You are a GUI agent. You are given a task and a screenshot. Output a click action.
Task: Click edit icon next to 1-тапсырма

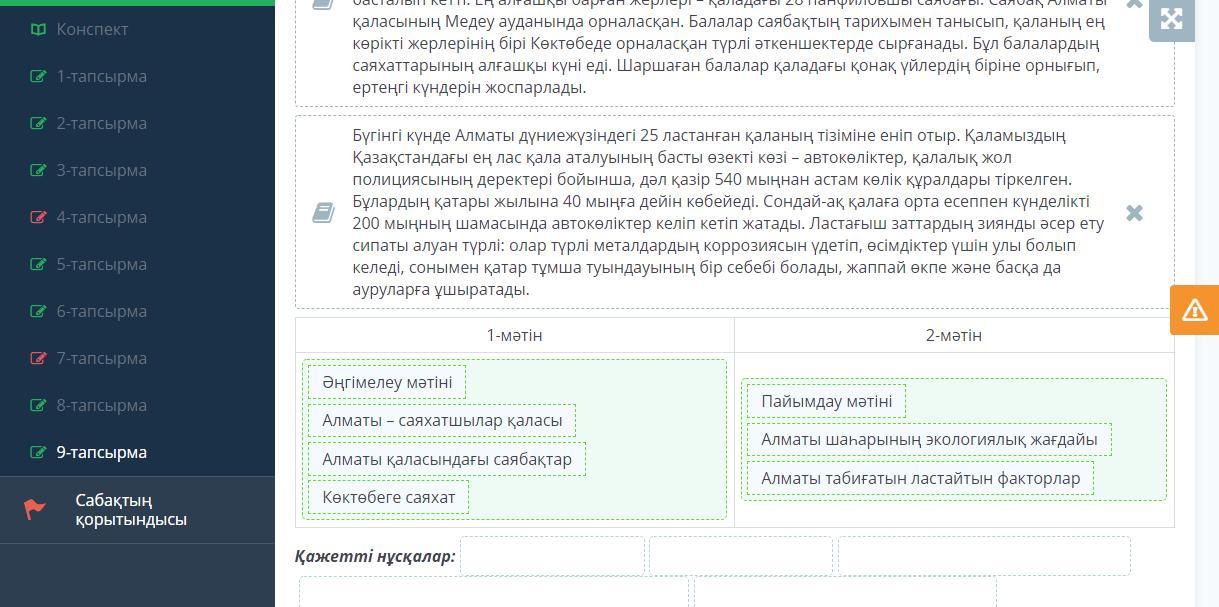38,76
